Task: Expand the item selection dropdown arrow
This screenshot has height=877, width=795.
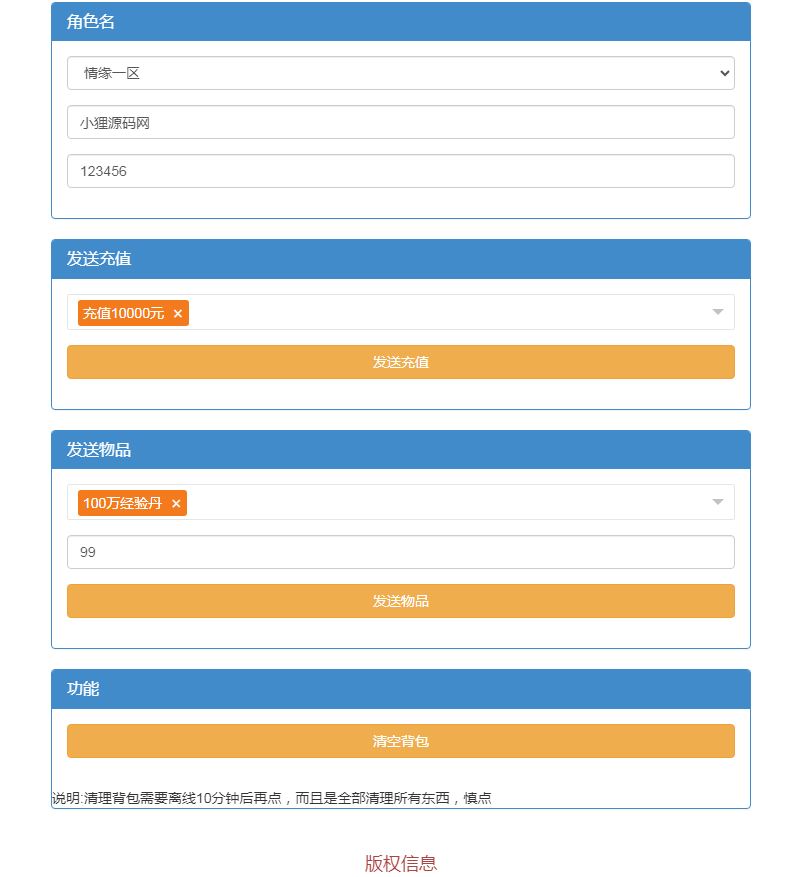Action: (x=717, y=502)
